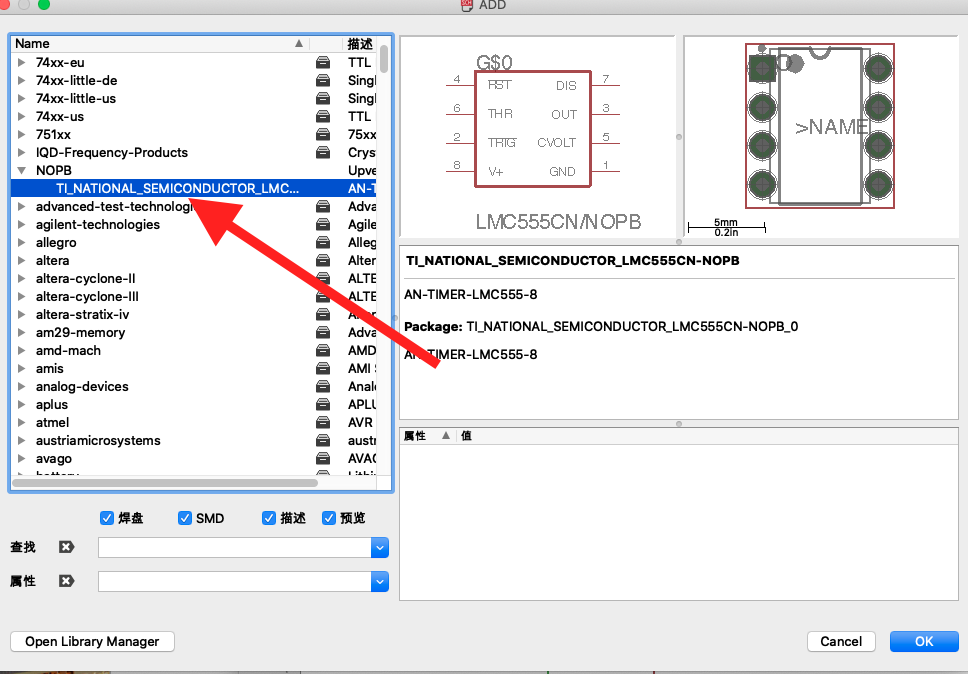
Task: Click the 值 value column header
Action: pos(707,436)
